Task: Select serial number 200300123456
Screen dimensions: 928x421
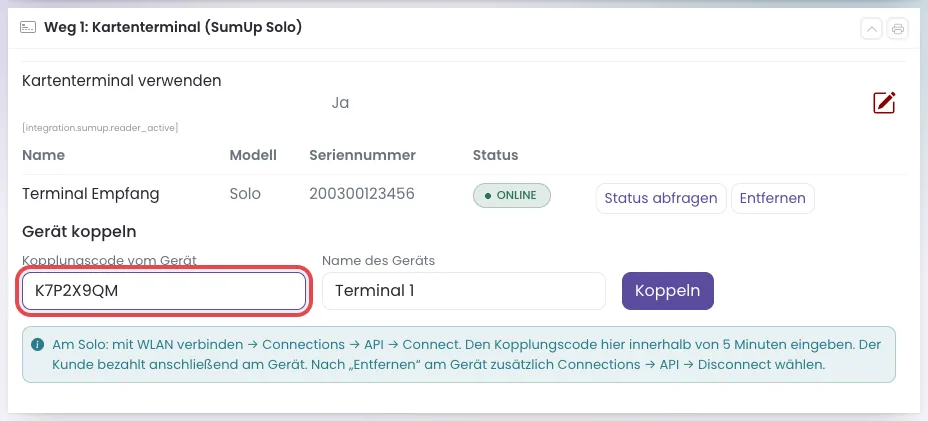Action: (x=362, y=194)
